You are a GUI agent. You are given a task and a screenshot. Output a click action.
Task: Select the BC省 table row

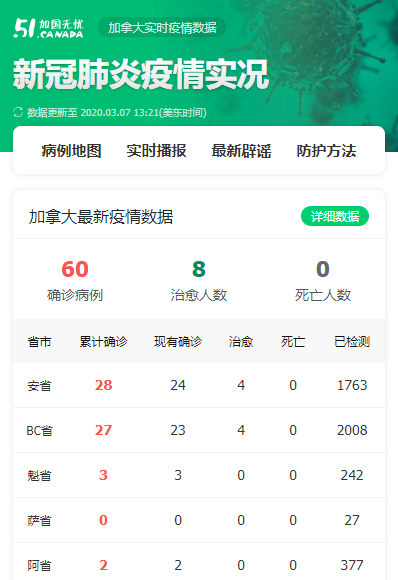click(199, 430)
